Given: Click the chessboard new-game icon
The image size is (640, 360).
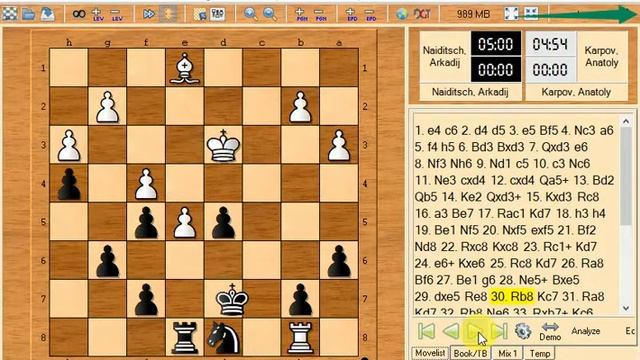Looking at the screenshot, I should 10,14.
